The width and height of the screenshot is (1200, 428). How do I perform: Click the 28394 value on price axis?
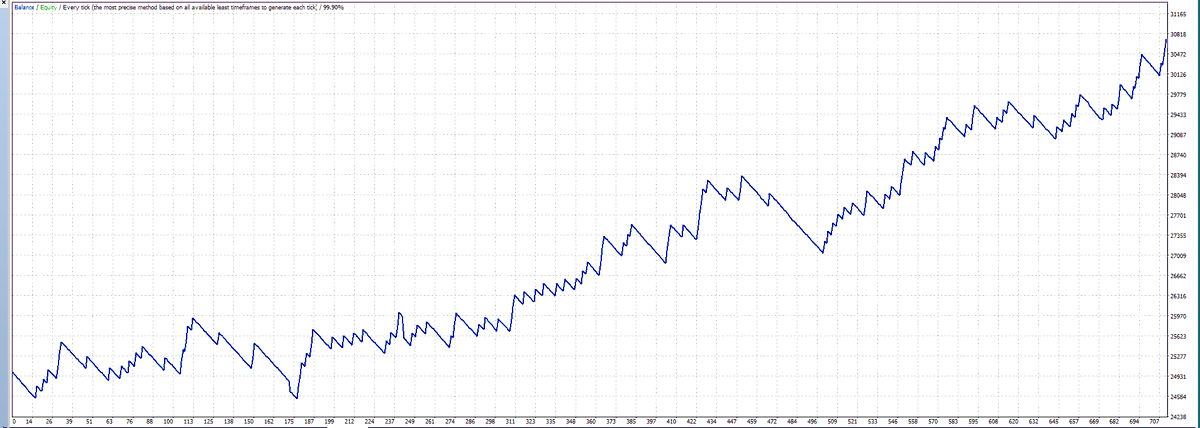(x=1176, y=175)
